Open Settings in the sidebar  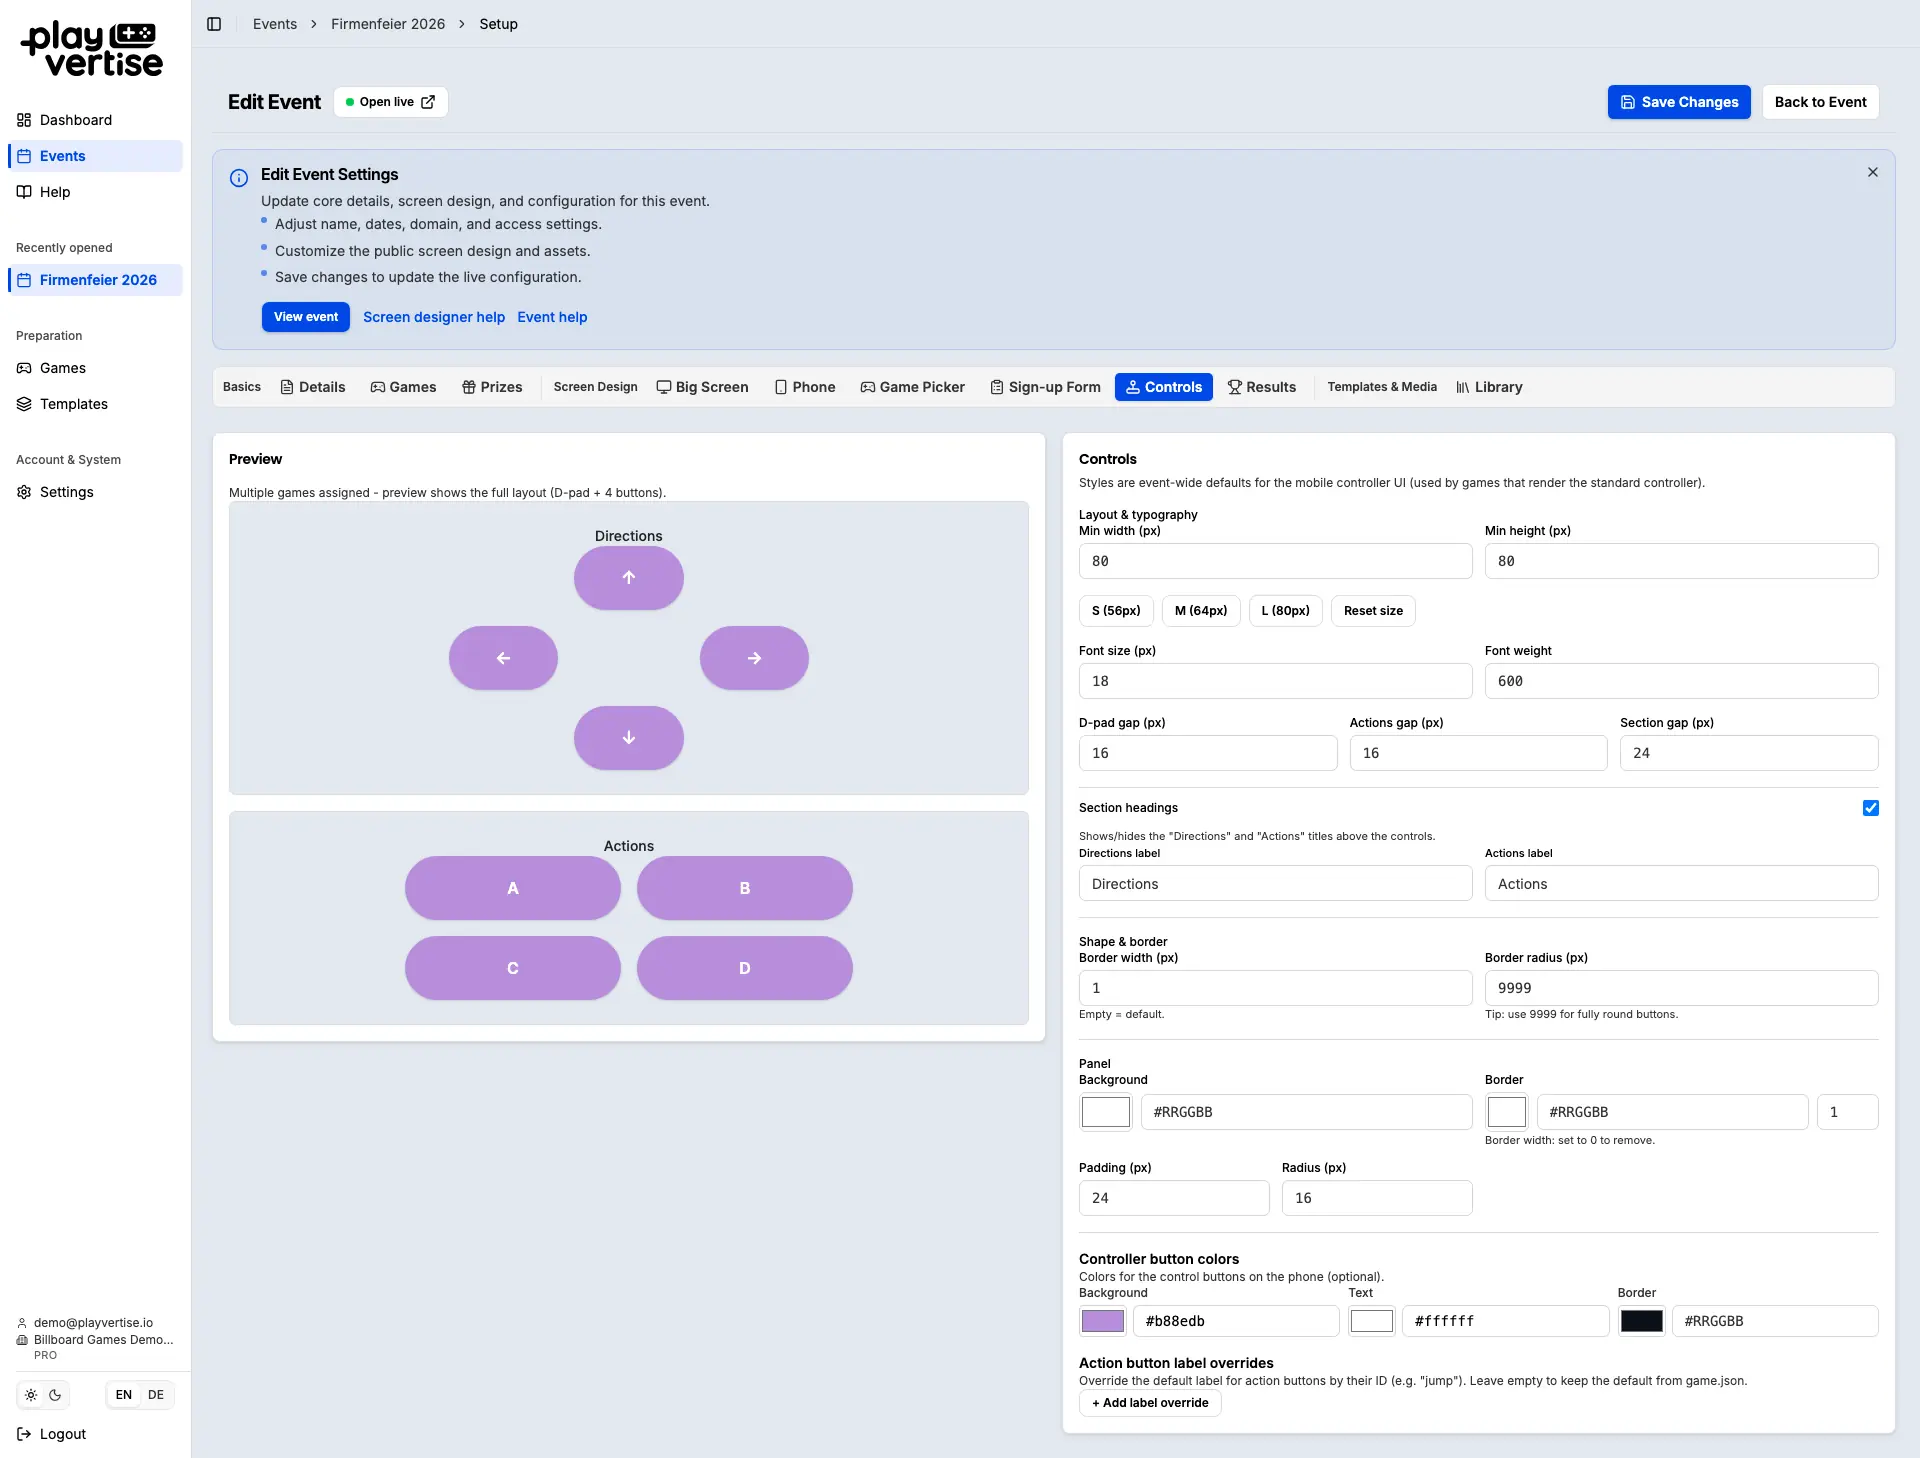(96, 492)
